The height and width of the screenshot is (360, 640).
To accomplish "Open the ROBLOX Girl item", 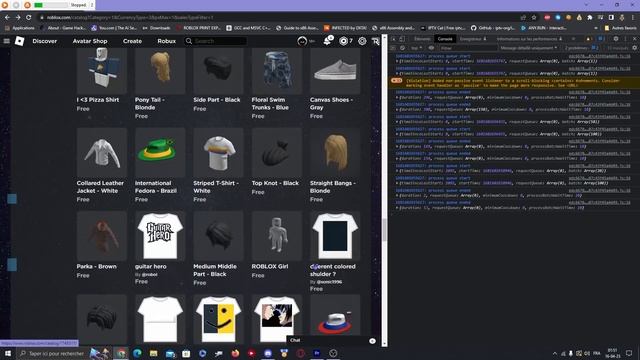I will click(x=277, y=245).
